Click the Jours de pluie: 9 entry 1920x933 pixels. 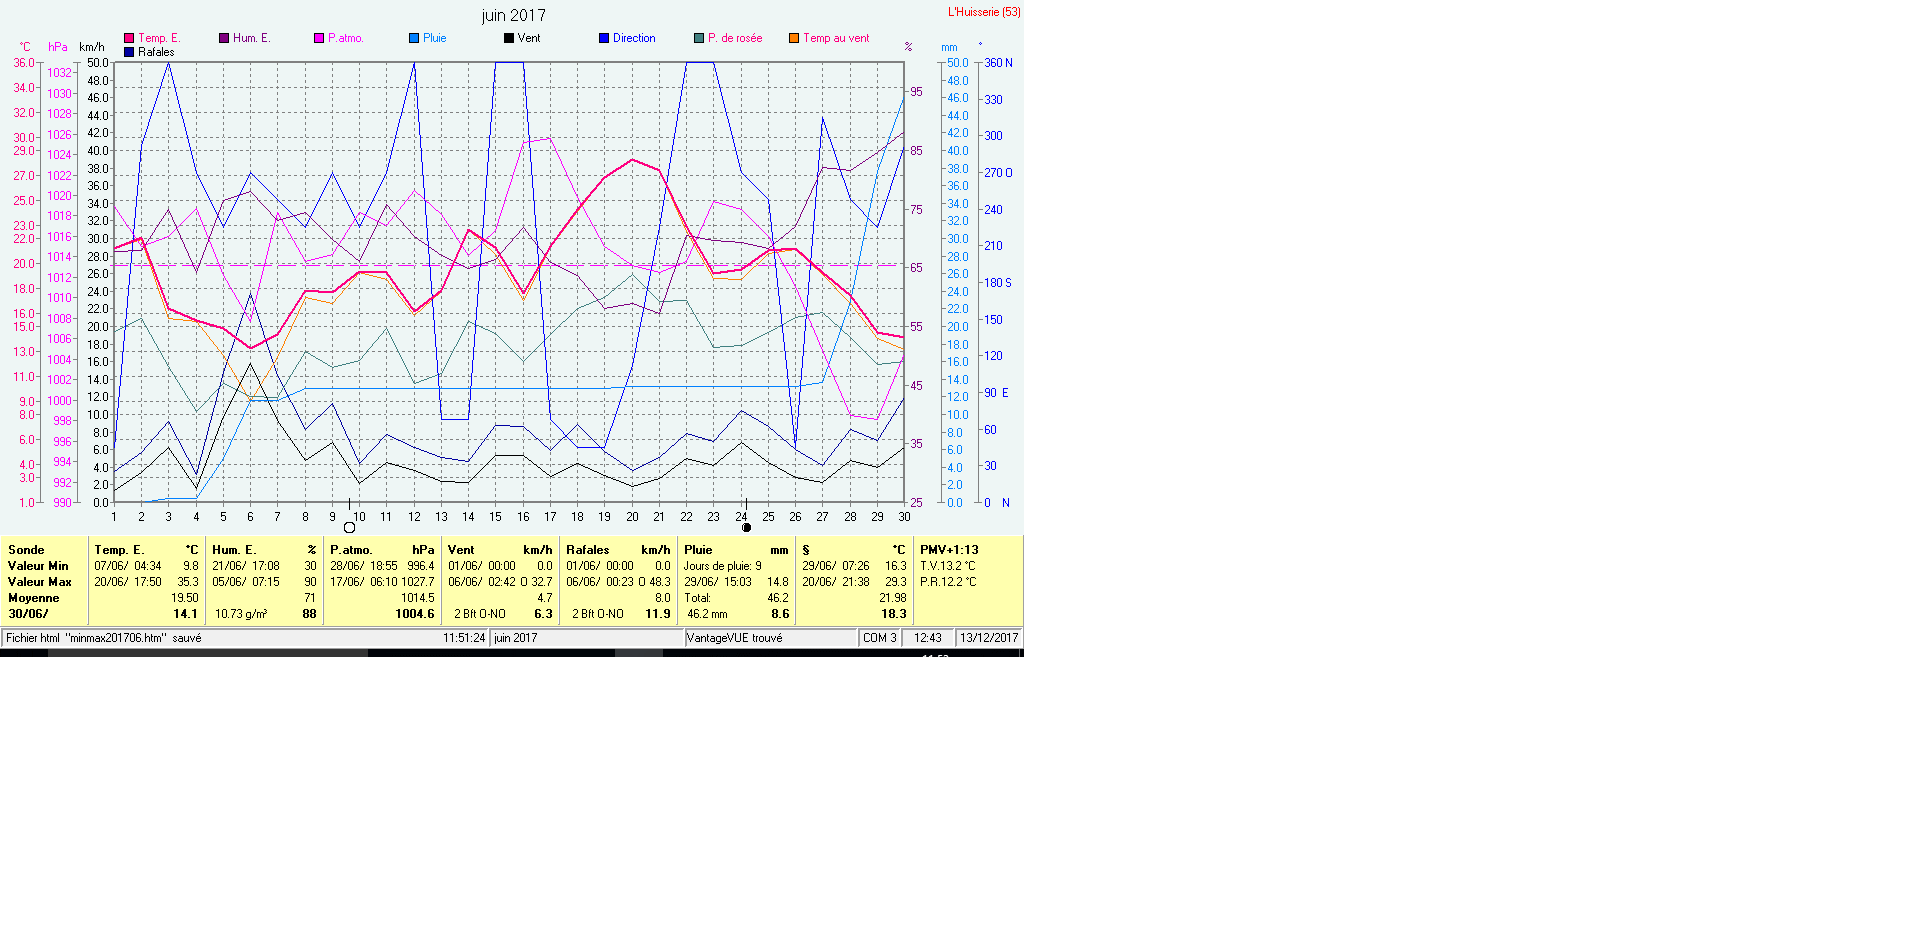tap(723, 566)
